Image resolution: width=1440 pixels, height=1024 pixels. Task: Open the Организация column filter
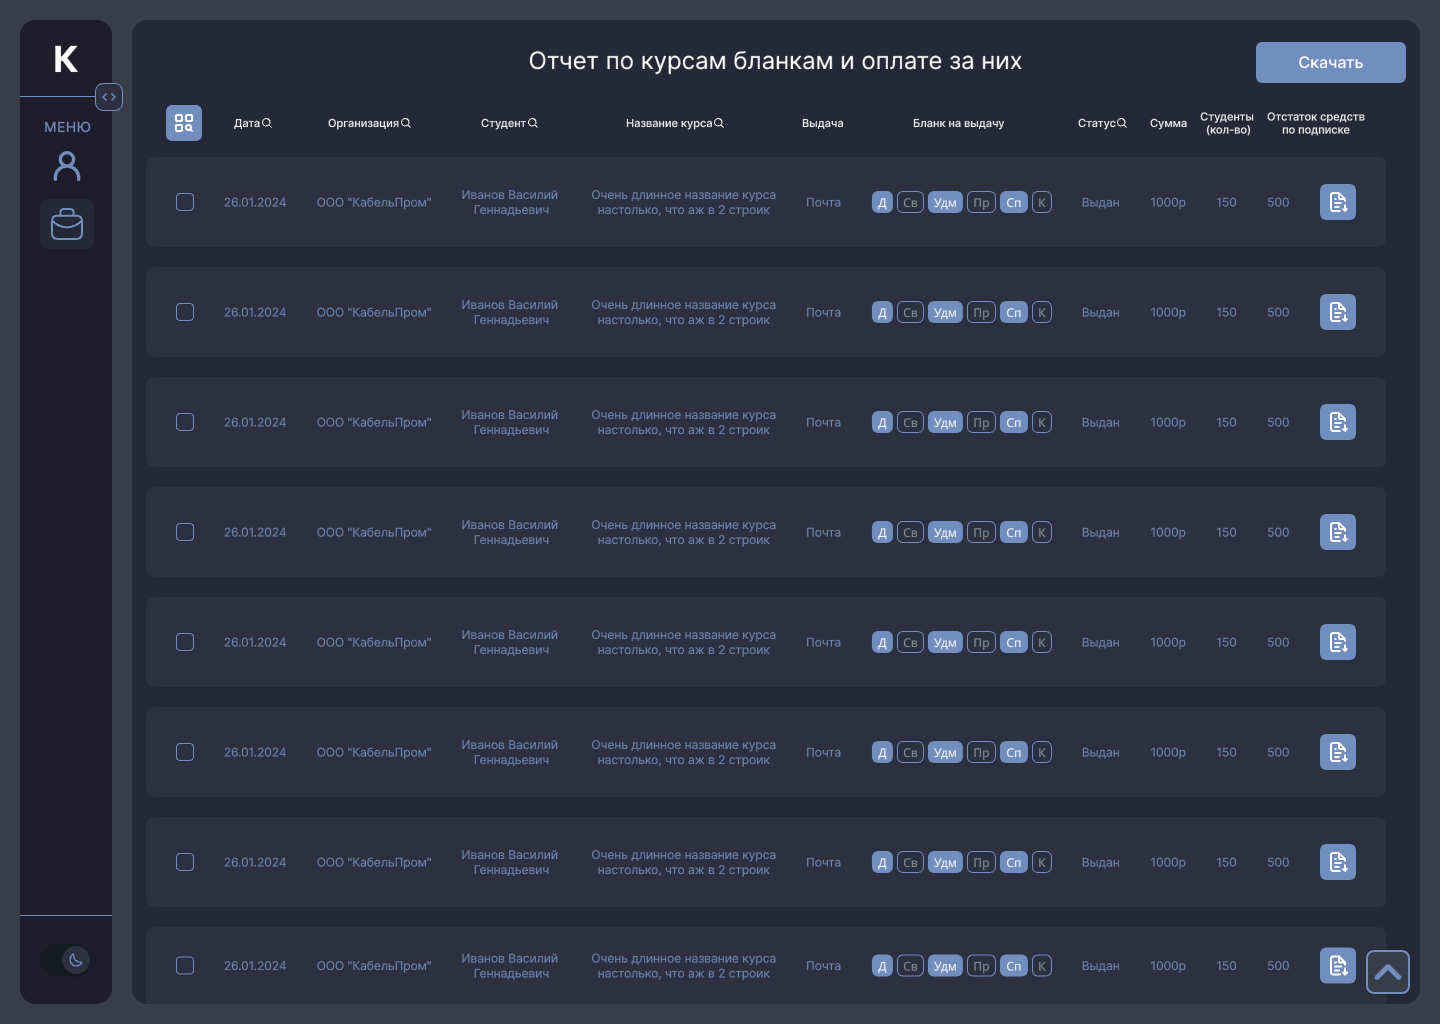pos(406,123)
